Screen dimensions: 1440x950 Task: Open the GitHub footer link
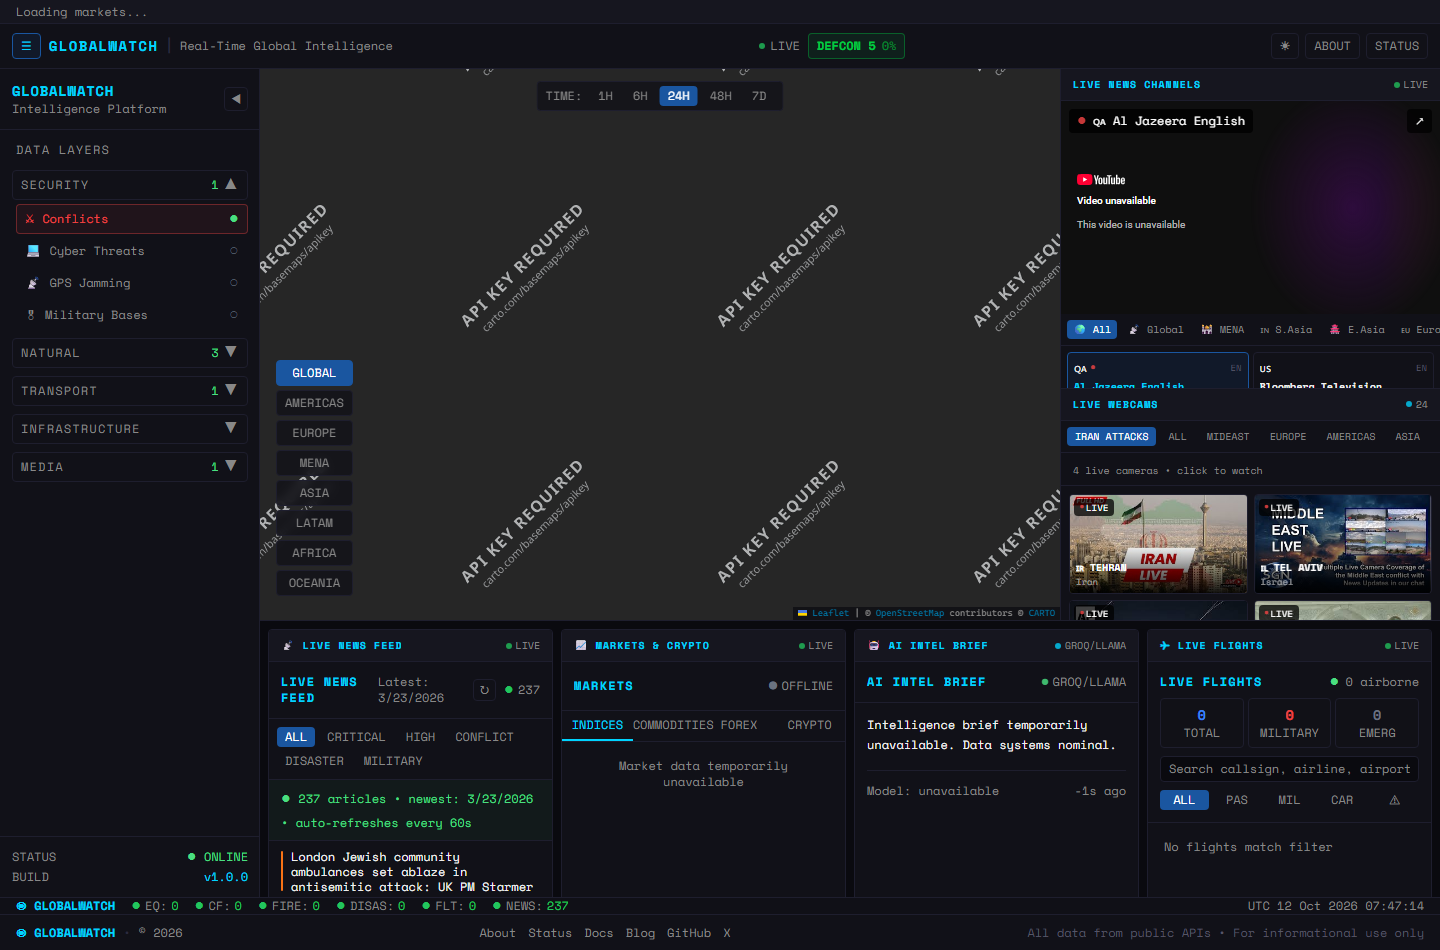(x=689, y=933)
